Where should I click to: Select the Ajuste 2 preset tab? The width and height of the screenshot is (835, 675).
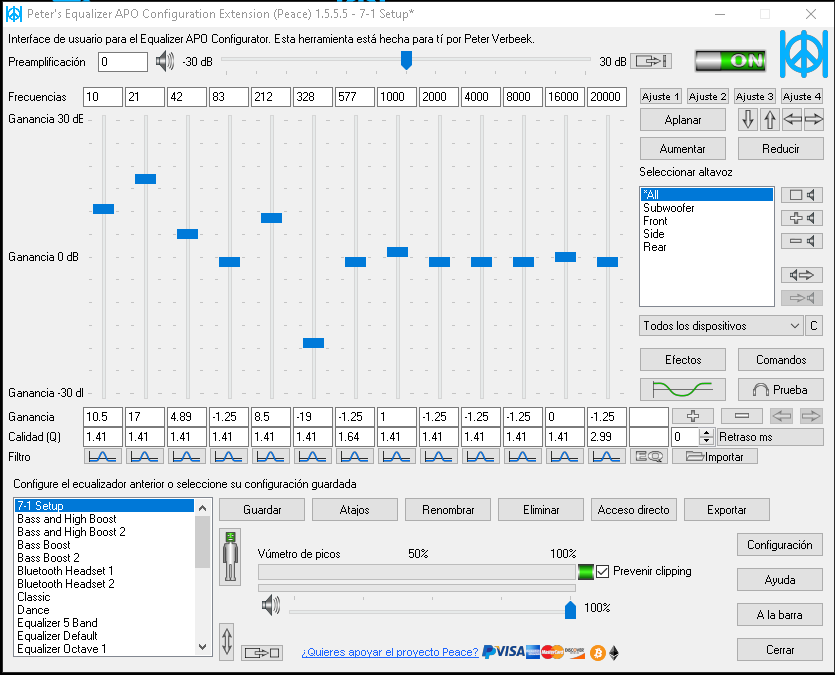pyautogui.click(x=707, y=96)
